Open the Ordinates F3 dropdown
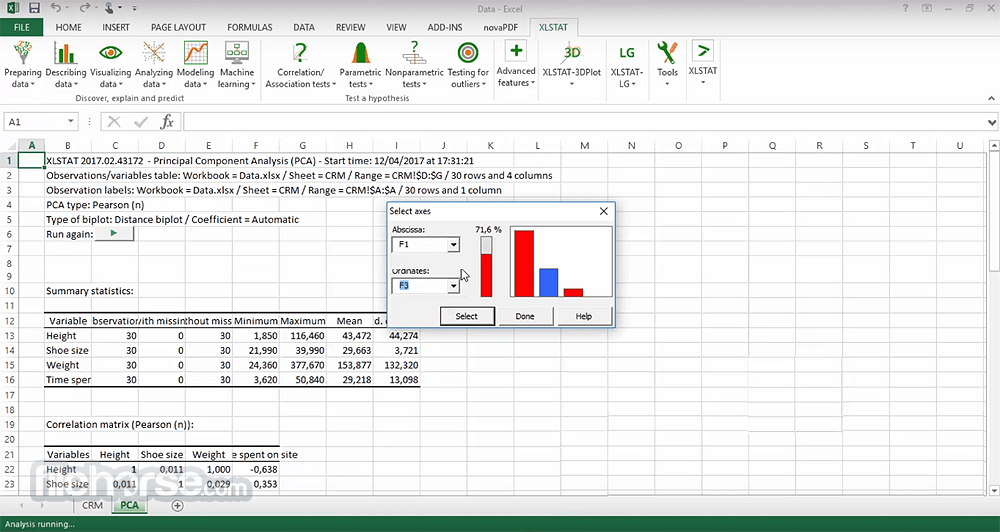The image size is (1000, 532). pos(453,286)
